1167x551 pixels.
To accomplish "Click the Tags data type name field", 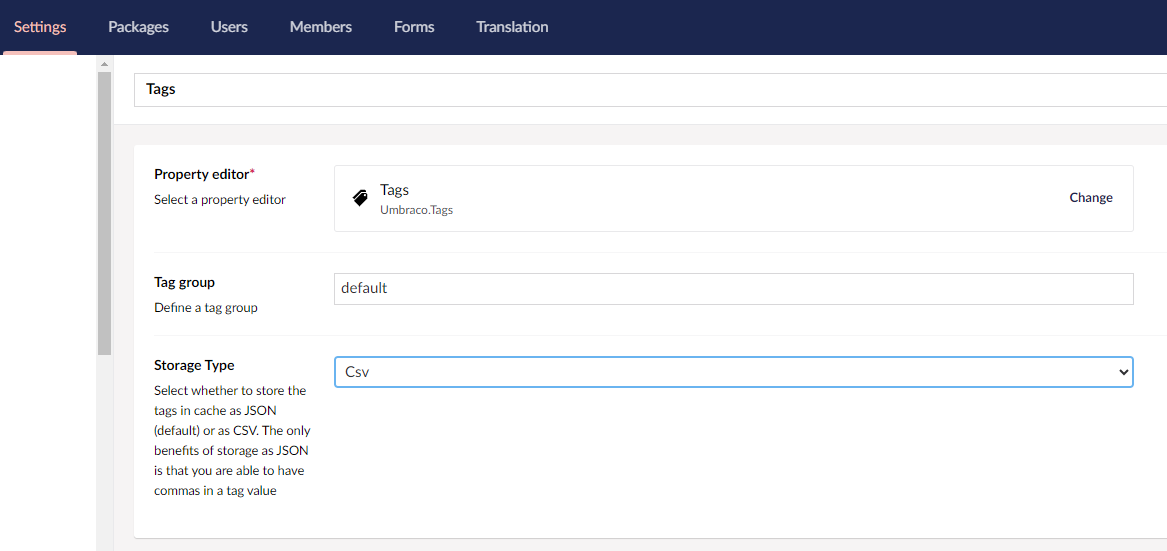I will click(x=650, y=89).
